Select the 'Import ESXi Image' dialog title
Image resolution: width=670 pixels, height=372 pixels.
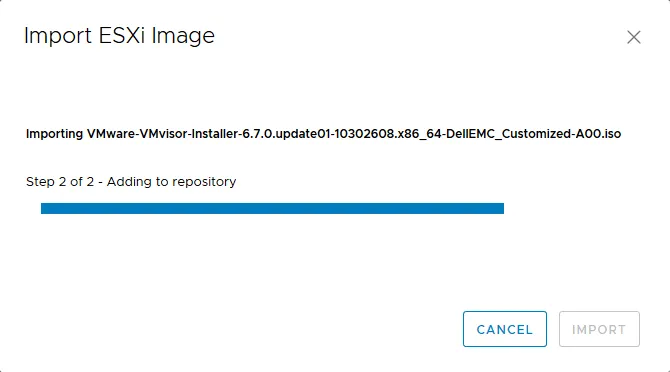tap(119, 35)
